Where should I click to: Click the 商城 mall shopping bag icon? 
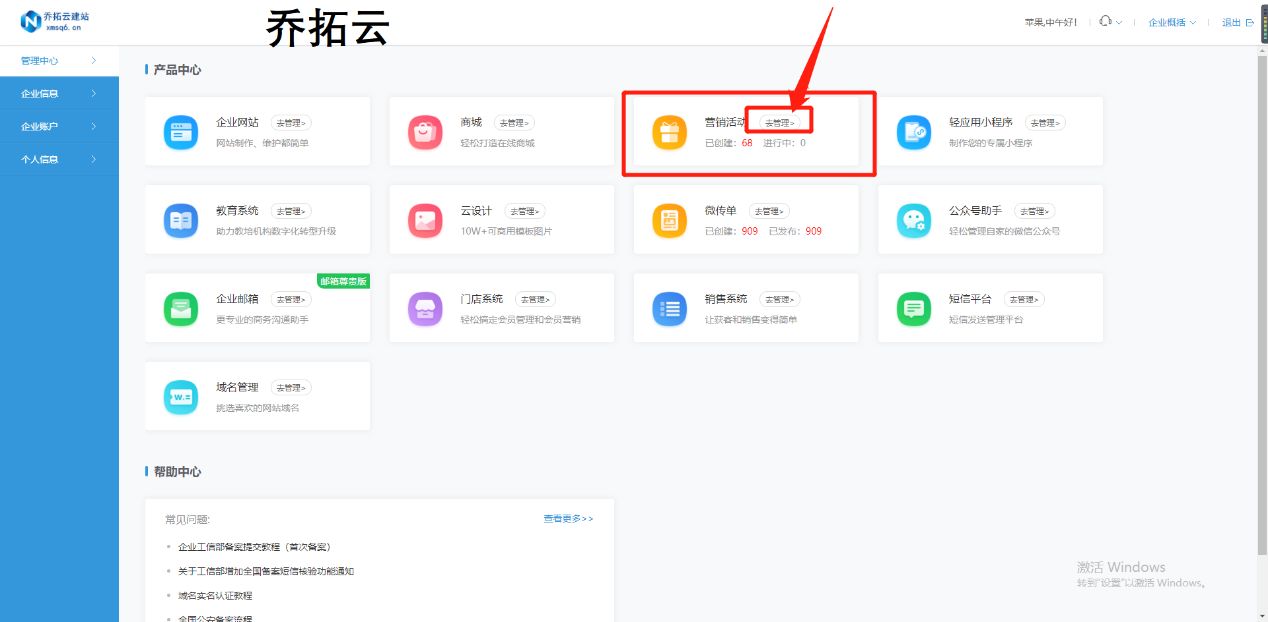click(425, 131)
